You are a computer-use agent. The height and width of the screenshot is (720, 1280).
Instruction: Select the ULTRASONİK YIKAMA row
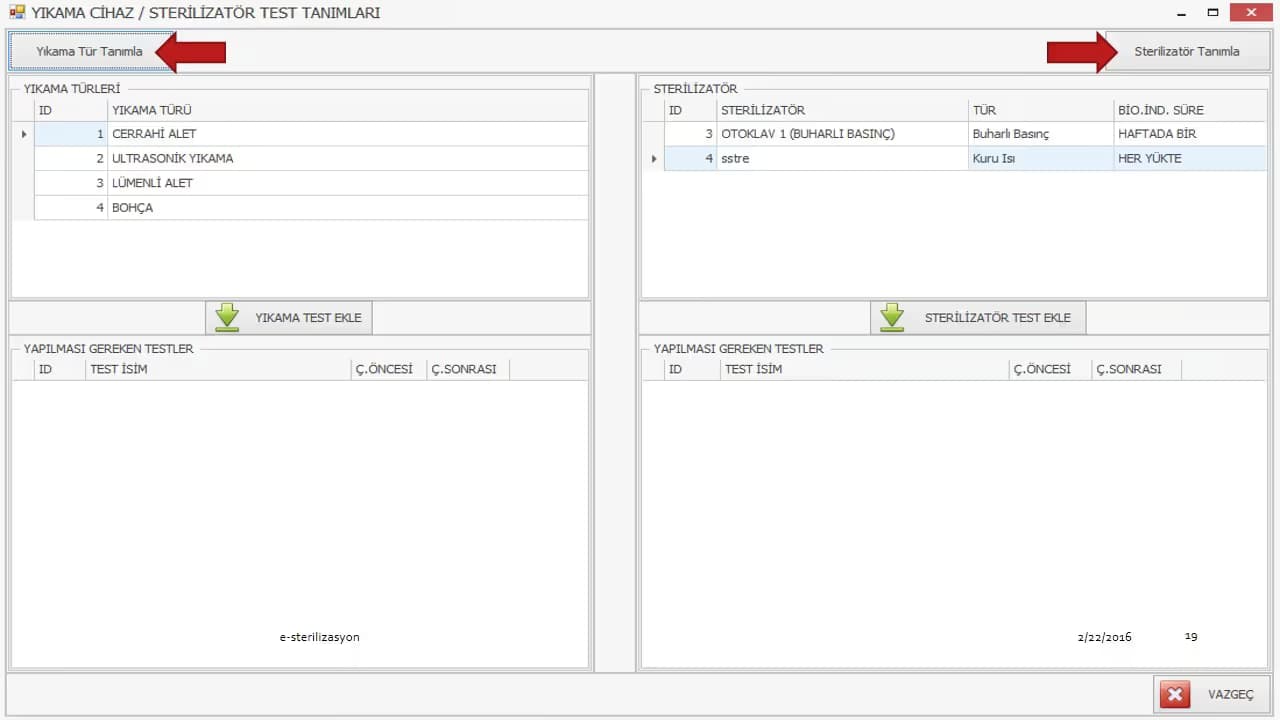[311, 159]
